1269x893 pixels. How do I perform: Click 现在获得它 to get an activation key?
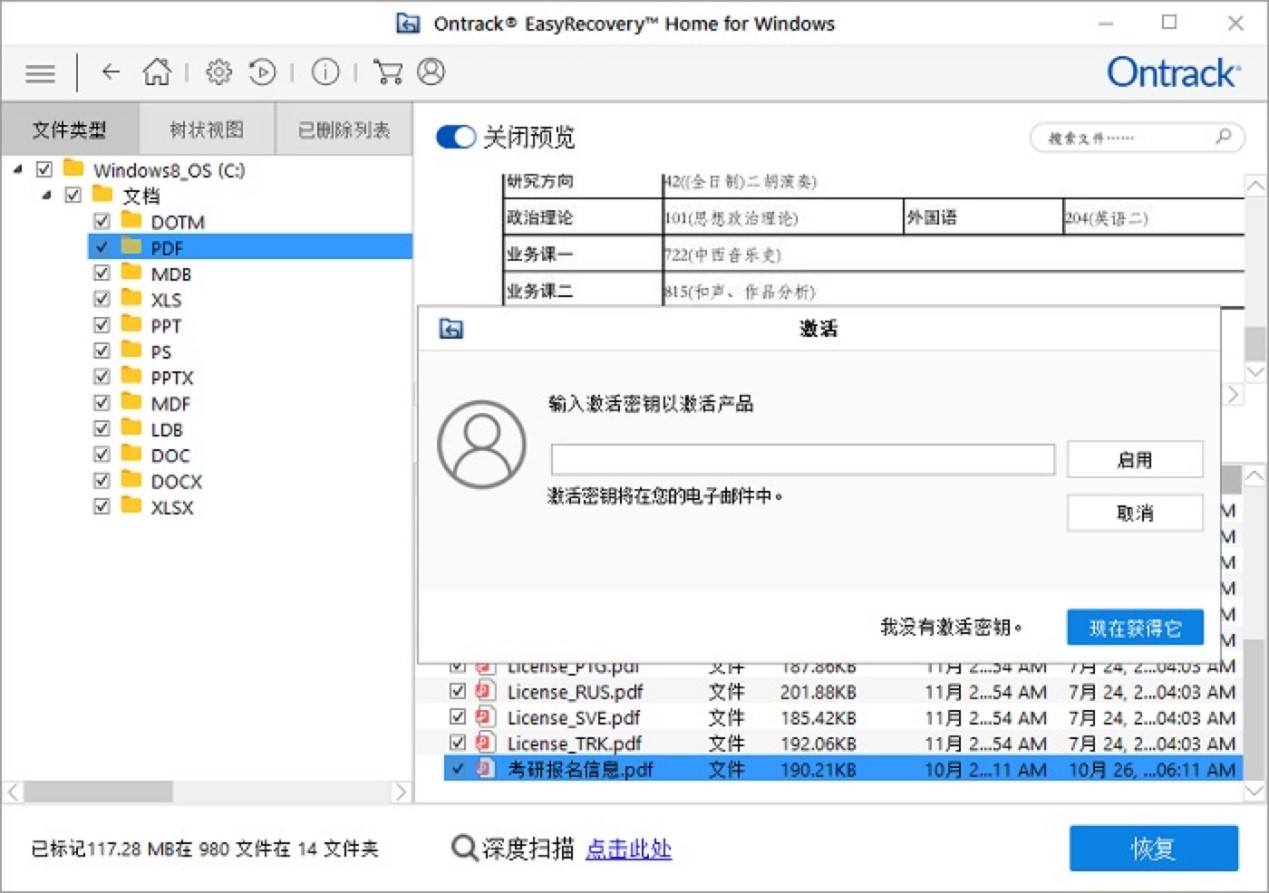[x=1135, y=627]
